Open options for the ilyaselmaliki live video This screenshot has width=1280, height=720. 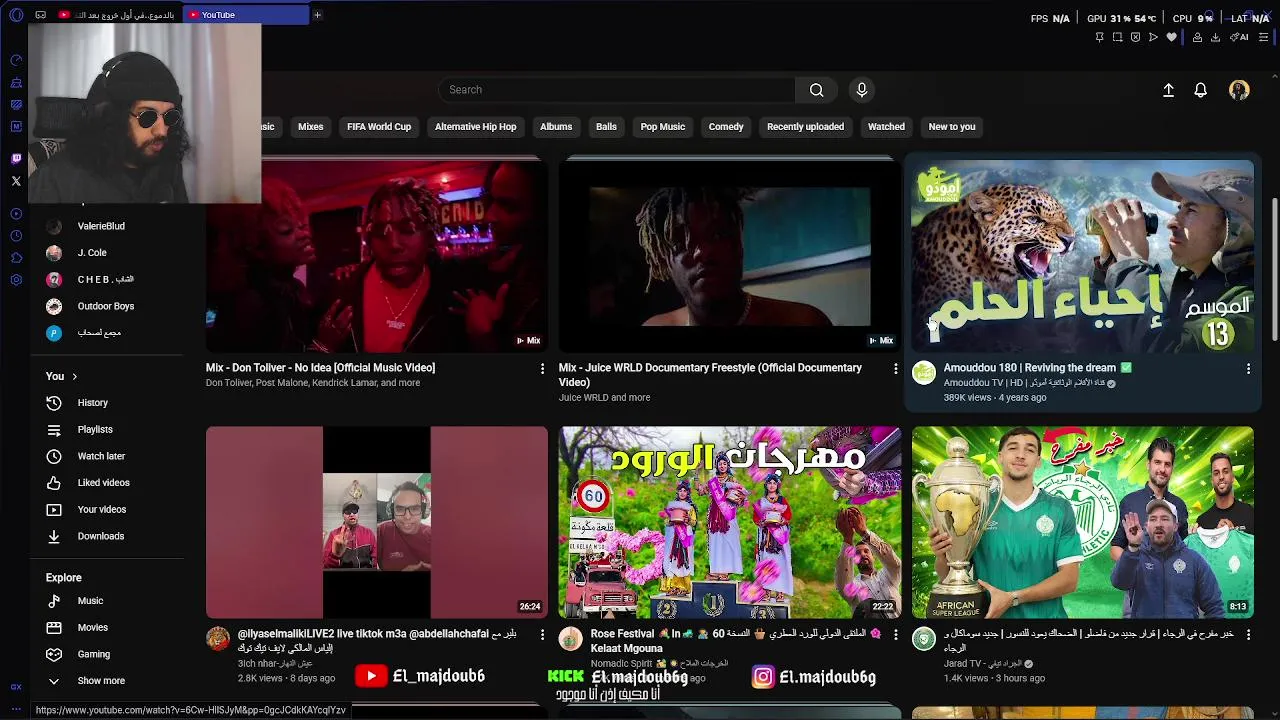tap(543, 635)
